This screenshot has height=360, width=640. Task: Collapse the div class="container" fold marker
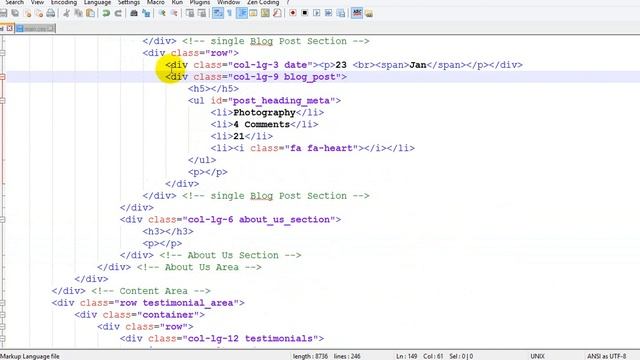tap(2, 315)
